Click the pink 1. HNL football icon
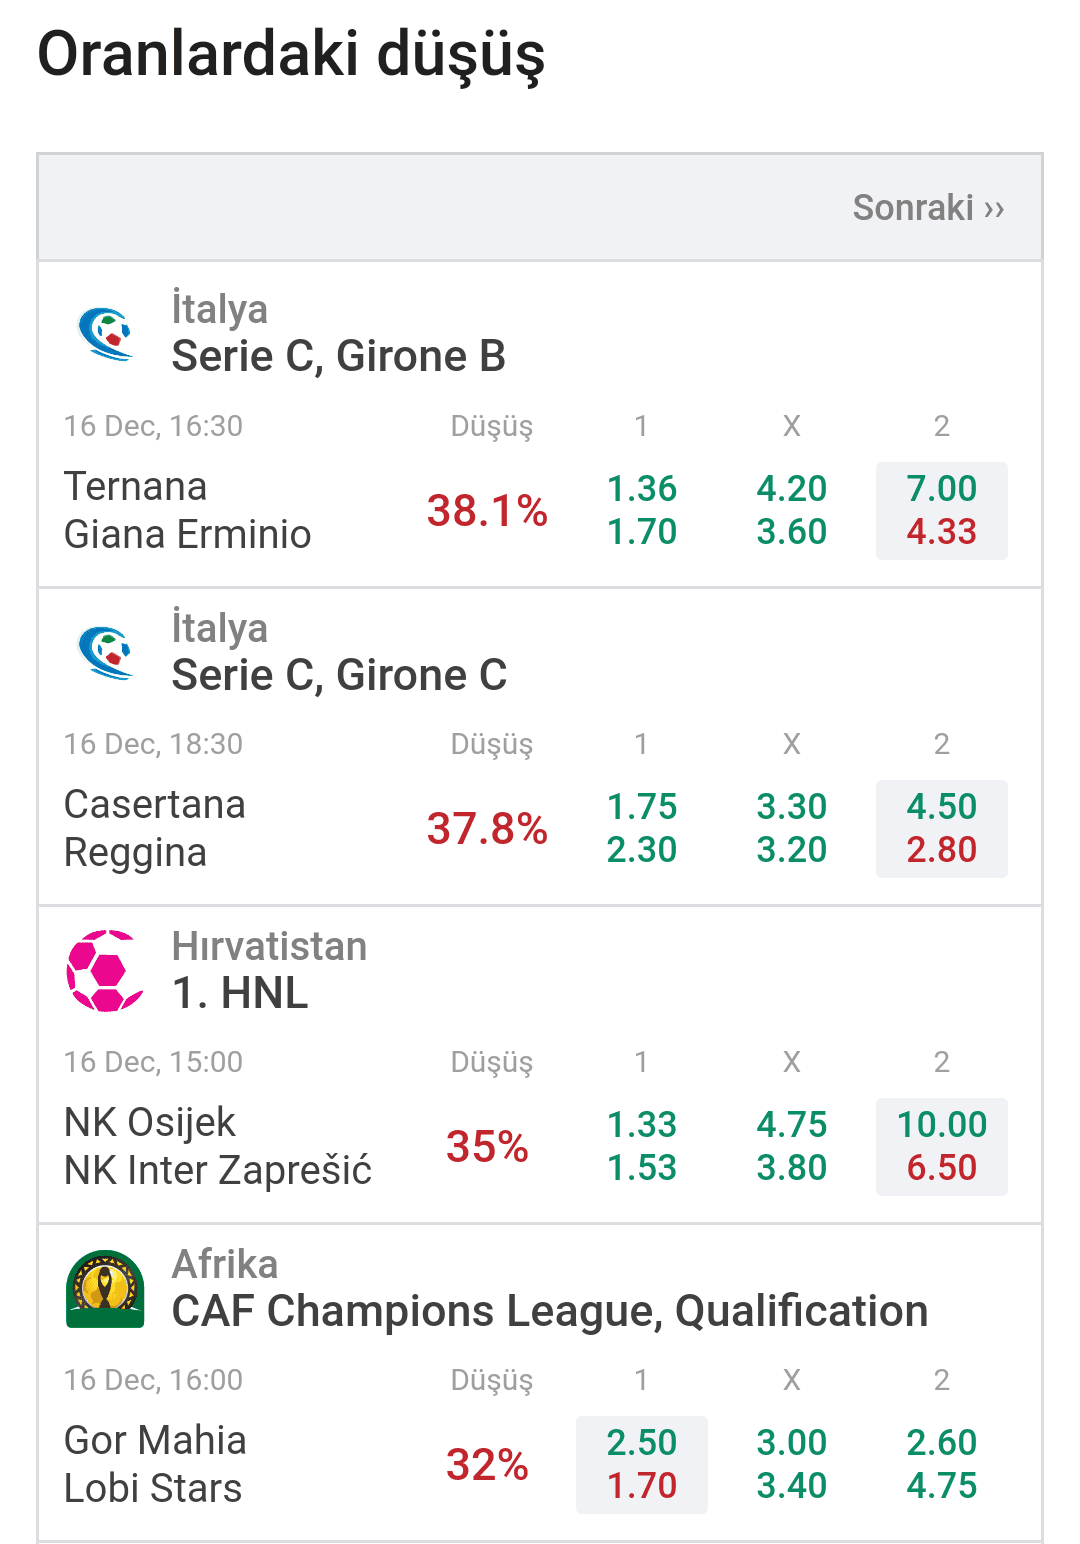This screenshot has height=1544, width=1080. point(106,970)
